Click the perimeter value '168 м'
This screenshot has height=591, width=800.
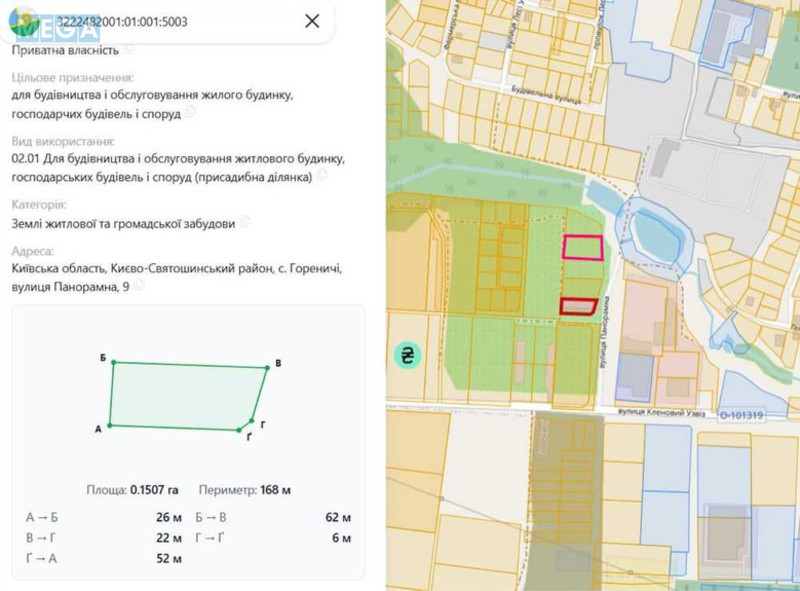click(276, 490)
